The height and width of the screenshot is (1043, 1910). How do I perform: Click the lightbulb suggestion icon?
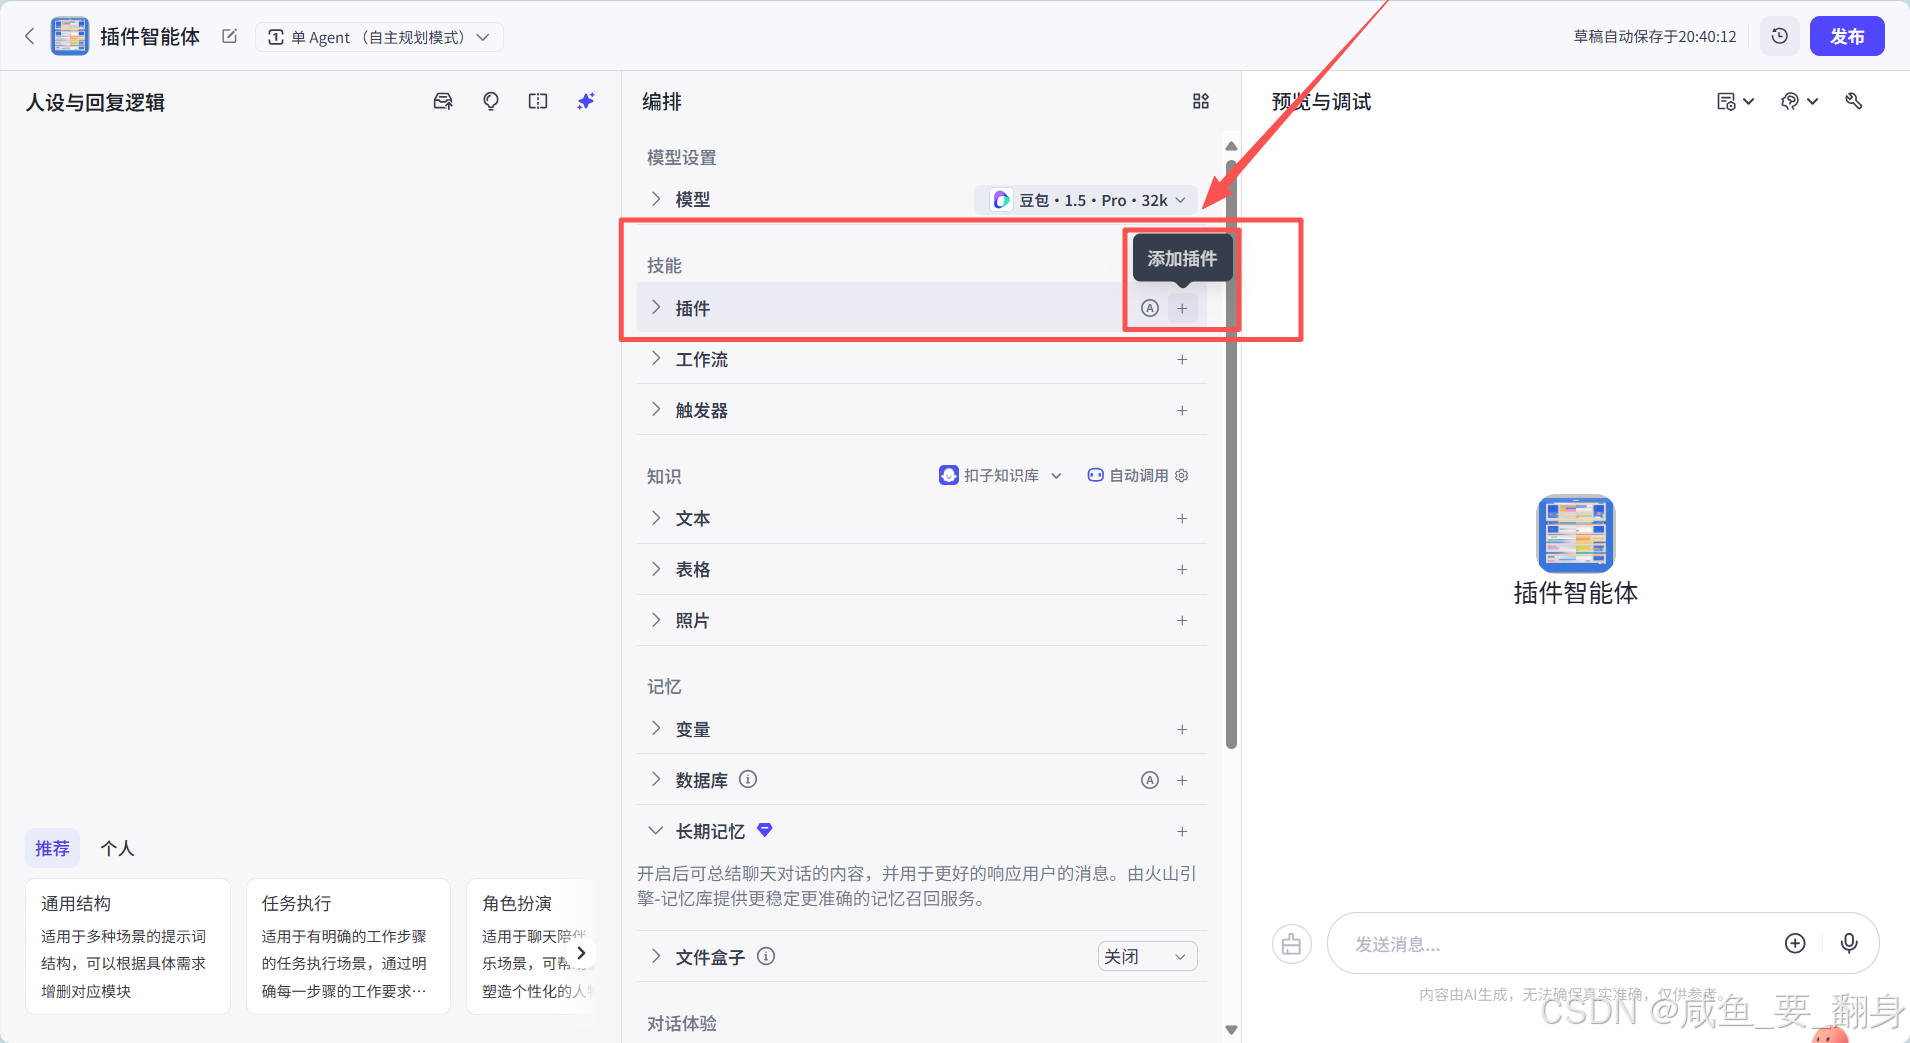[491, 101]
